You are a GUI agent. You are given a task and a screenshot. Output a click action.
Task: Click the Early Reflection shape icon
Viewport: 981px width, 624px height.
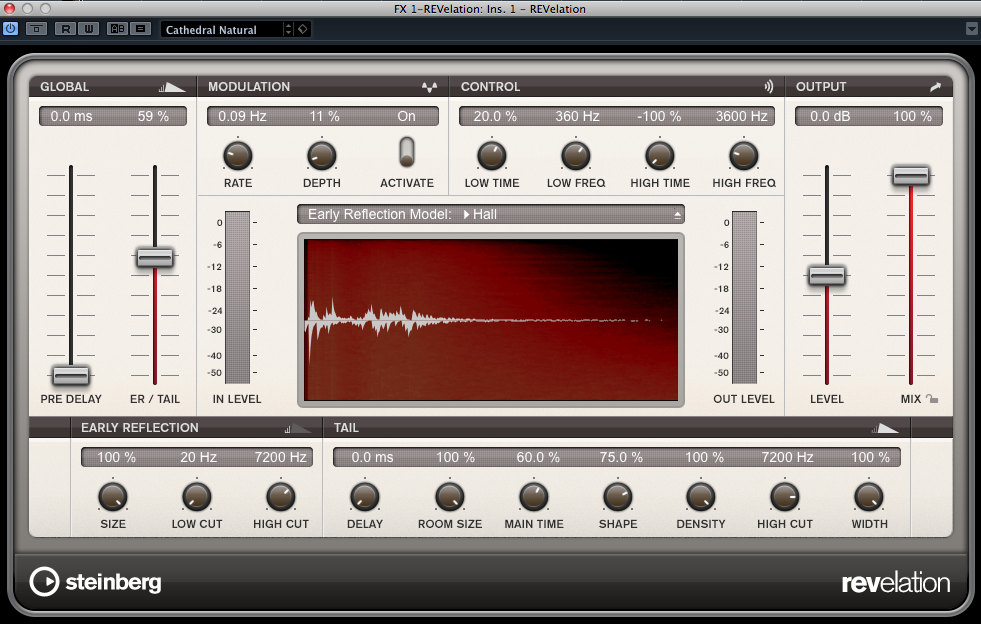click(298, 428)
